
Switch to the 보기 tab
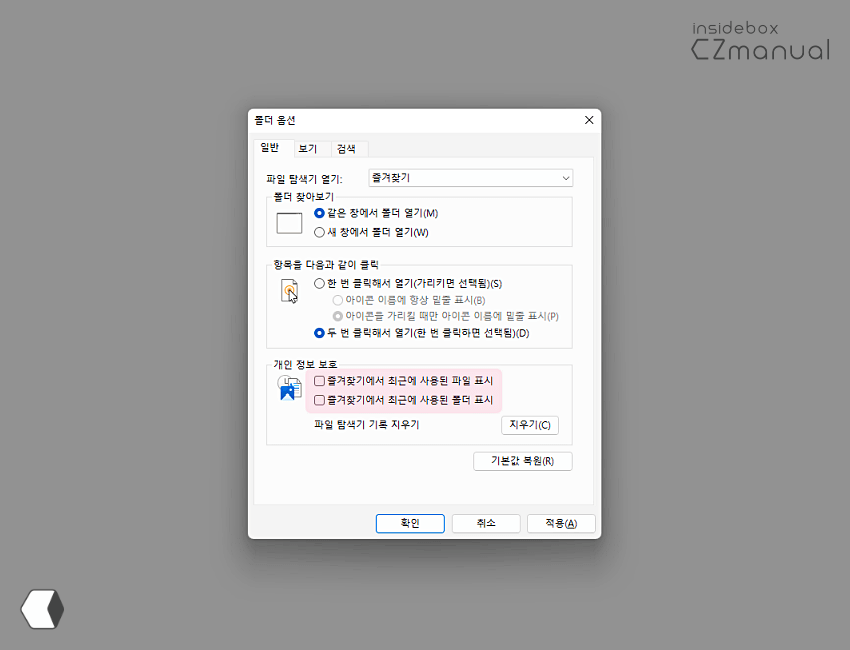pos(310,147)
